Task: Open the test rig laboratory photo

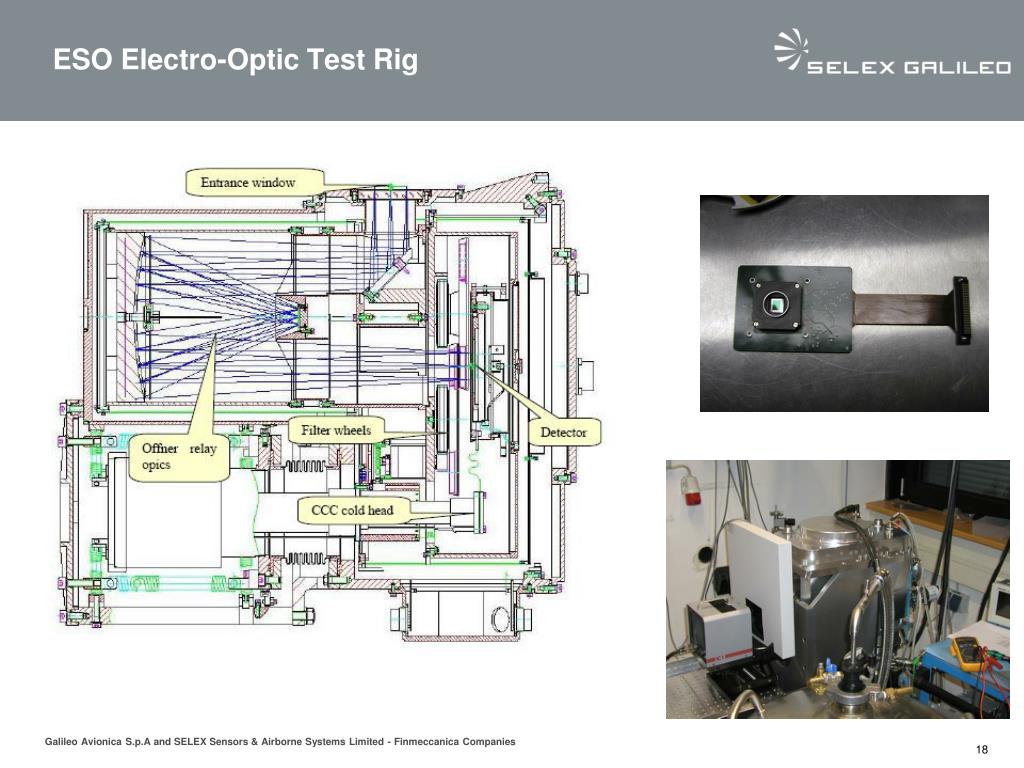Action: click(x=838, y=589)
